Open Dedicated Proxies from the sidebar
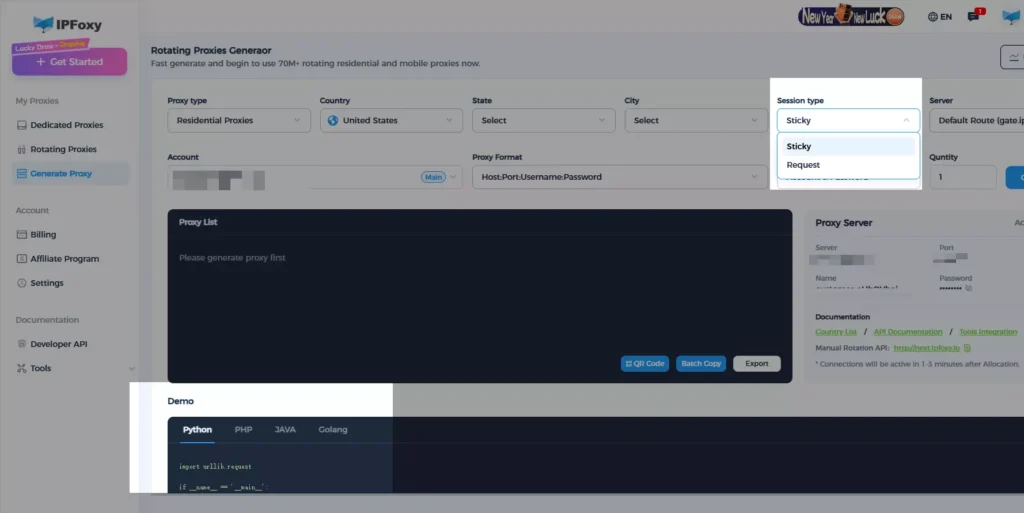1024x513 pixels. click(x=66, y=125)
